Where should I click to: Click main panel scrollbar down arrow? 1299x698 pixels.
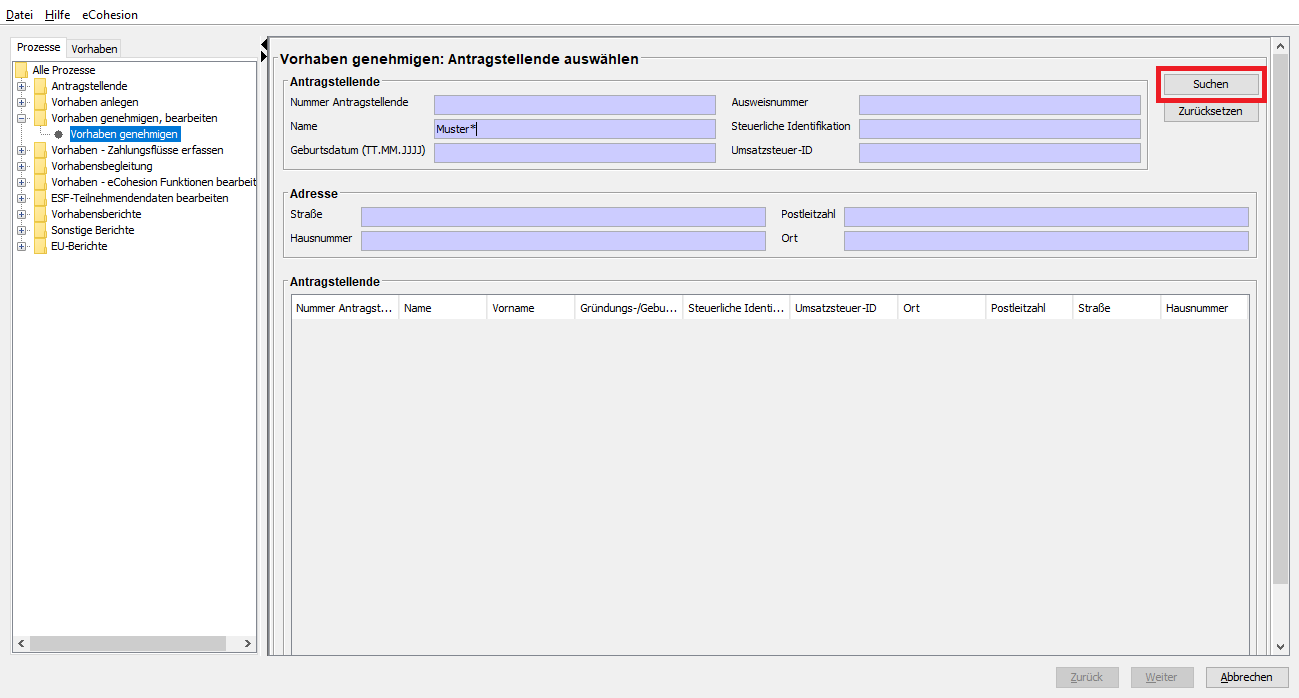click(x=1280, y=647)
